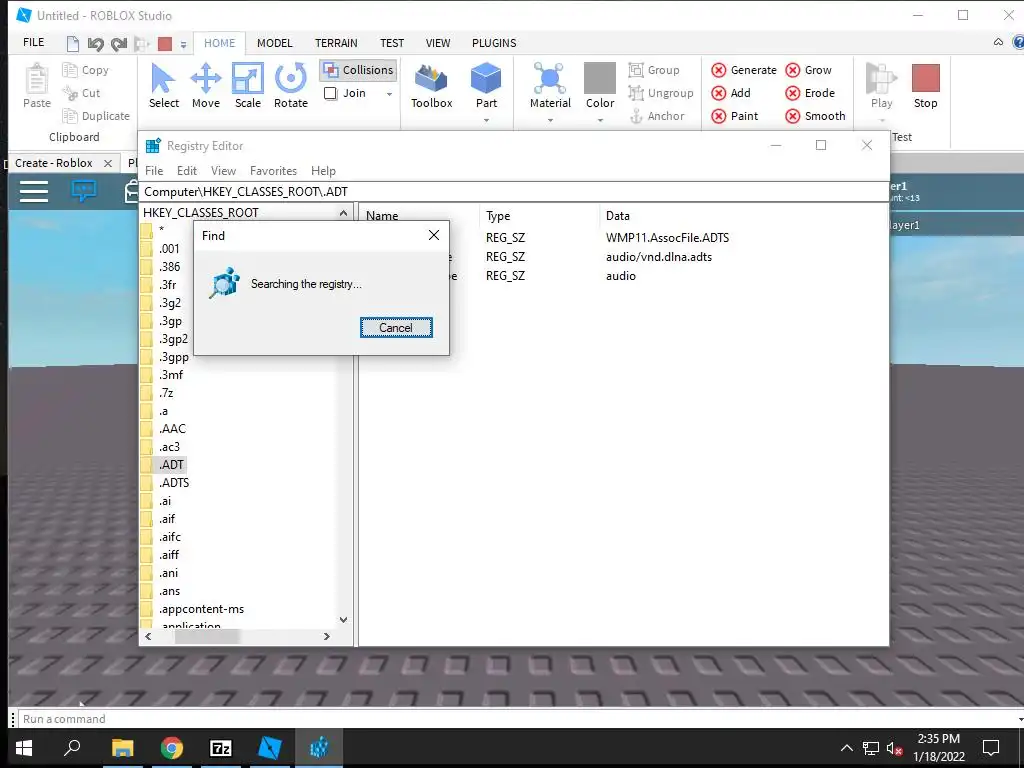The height and width of the screenshot is (768, 1024).
Task: Switch to the VIEW ribbon tab
Action: click(x=438, y=43)
